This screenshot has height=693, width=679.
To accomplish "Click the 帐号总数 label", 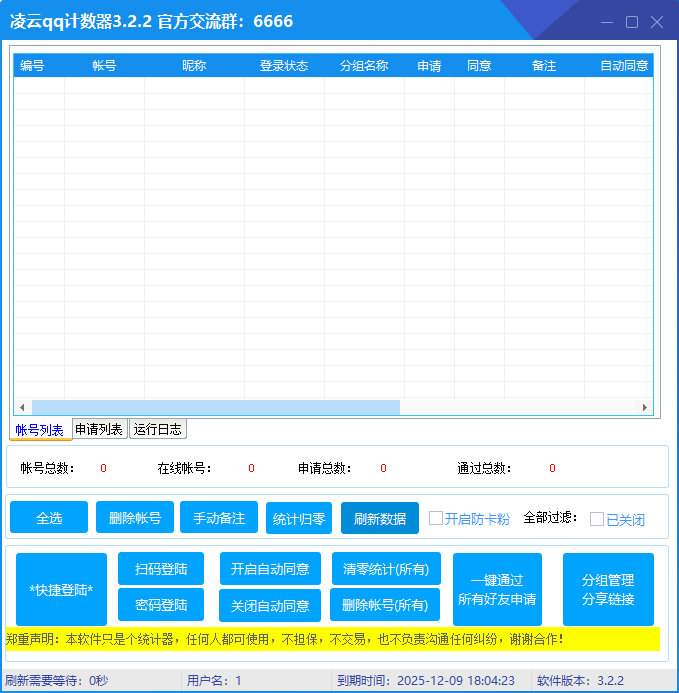I will pyautogui.click(x=47, y=468).
